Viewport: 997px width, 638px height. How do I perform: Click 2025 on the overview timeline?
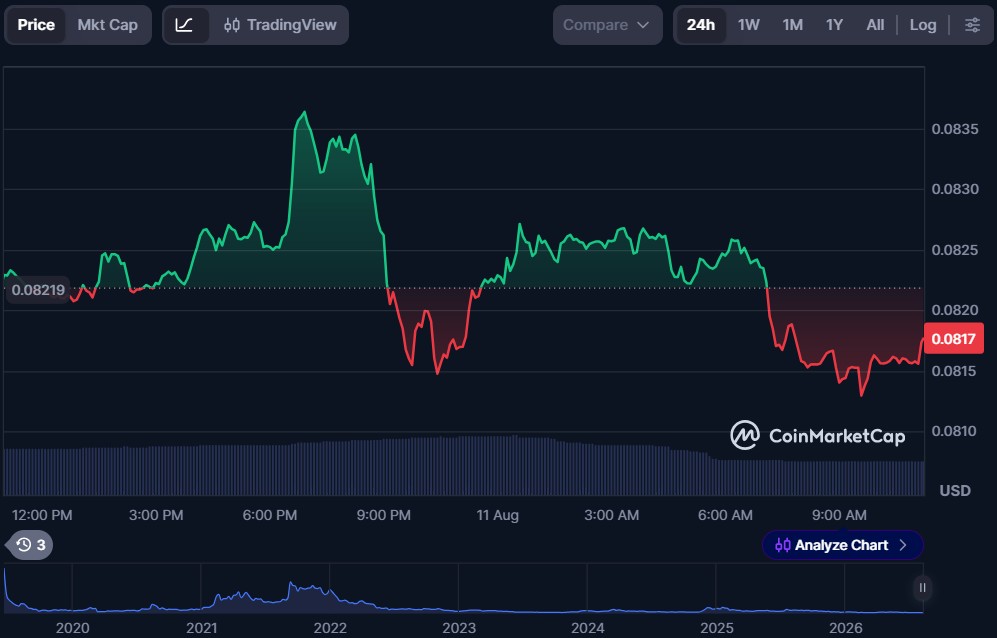[717, 628]
